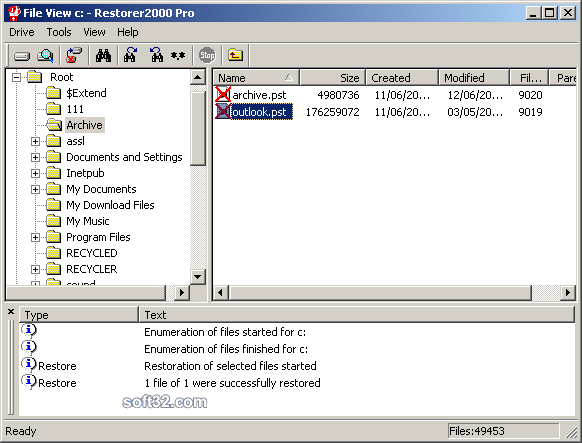Click info icon beside 'Enumeration of files finished'

pos(29,347)
